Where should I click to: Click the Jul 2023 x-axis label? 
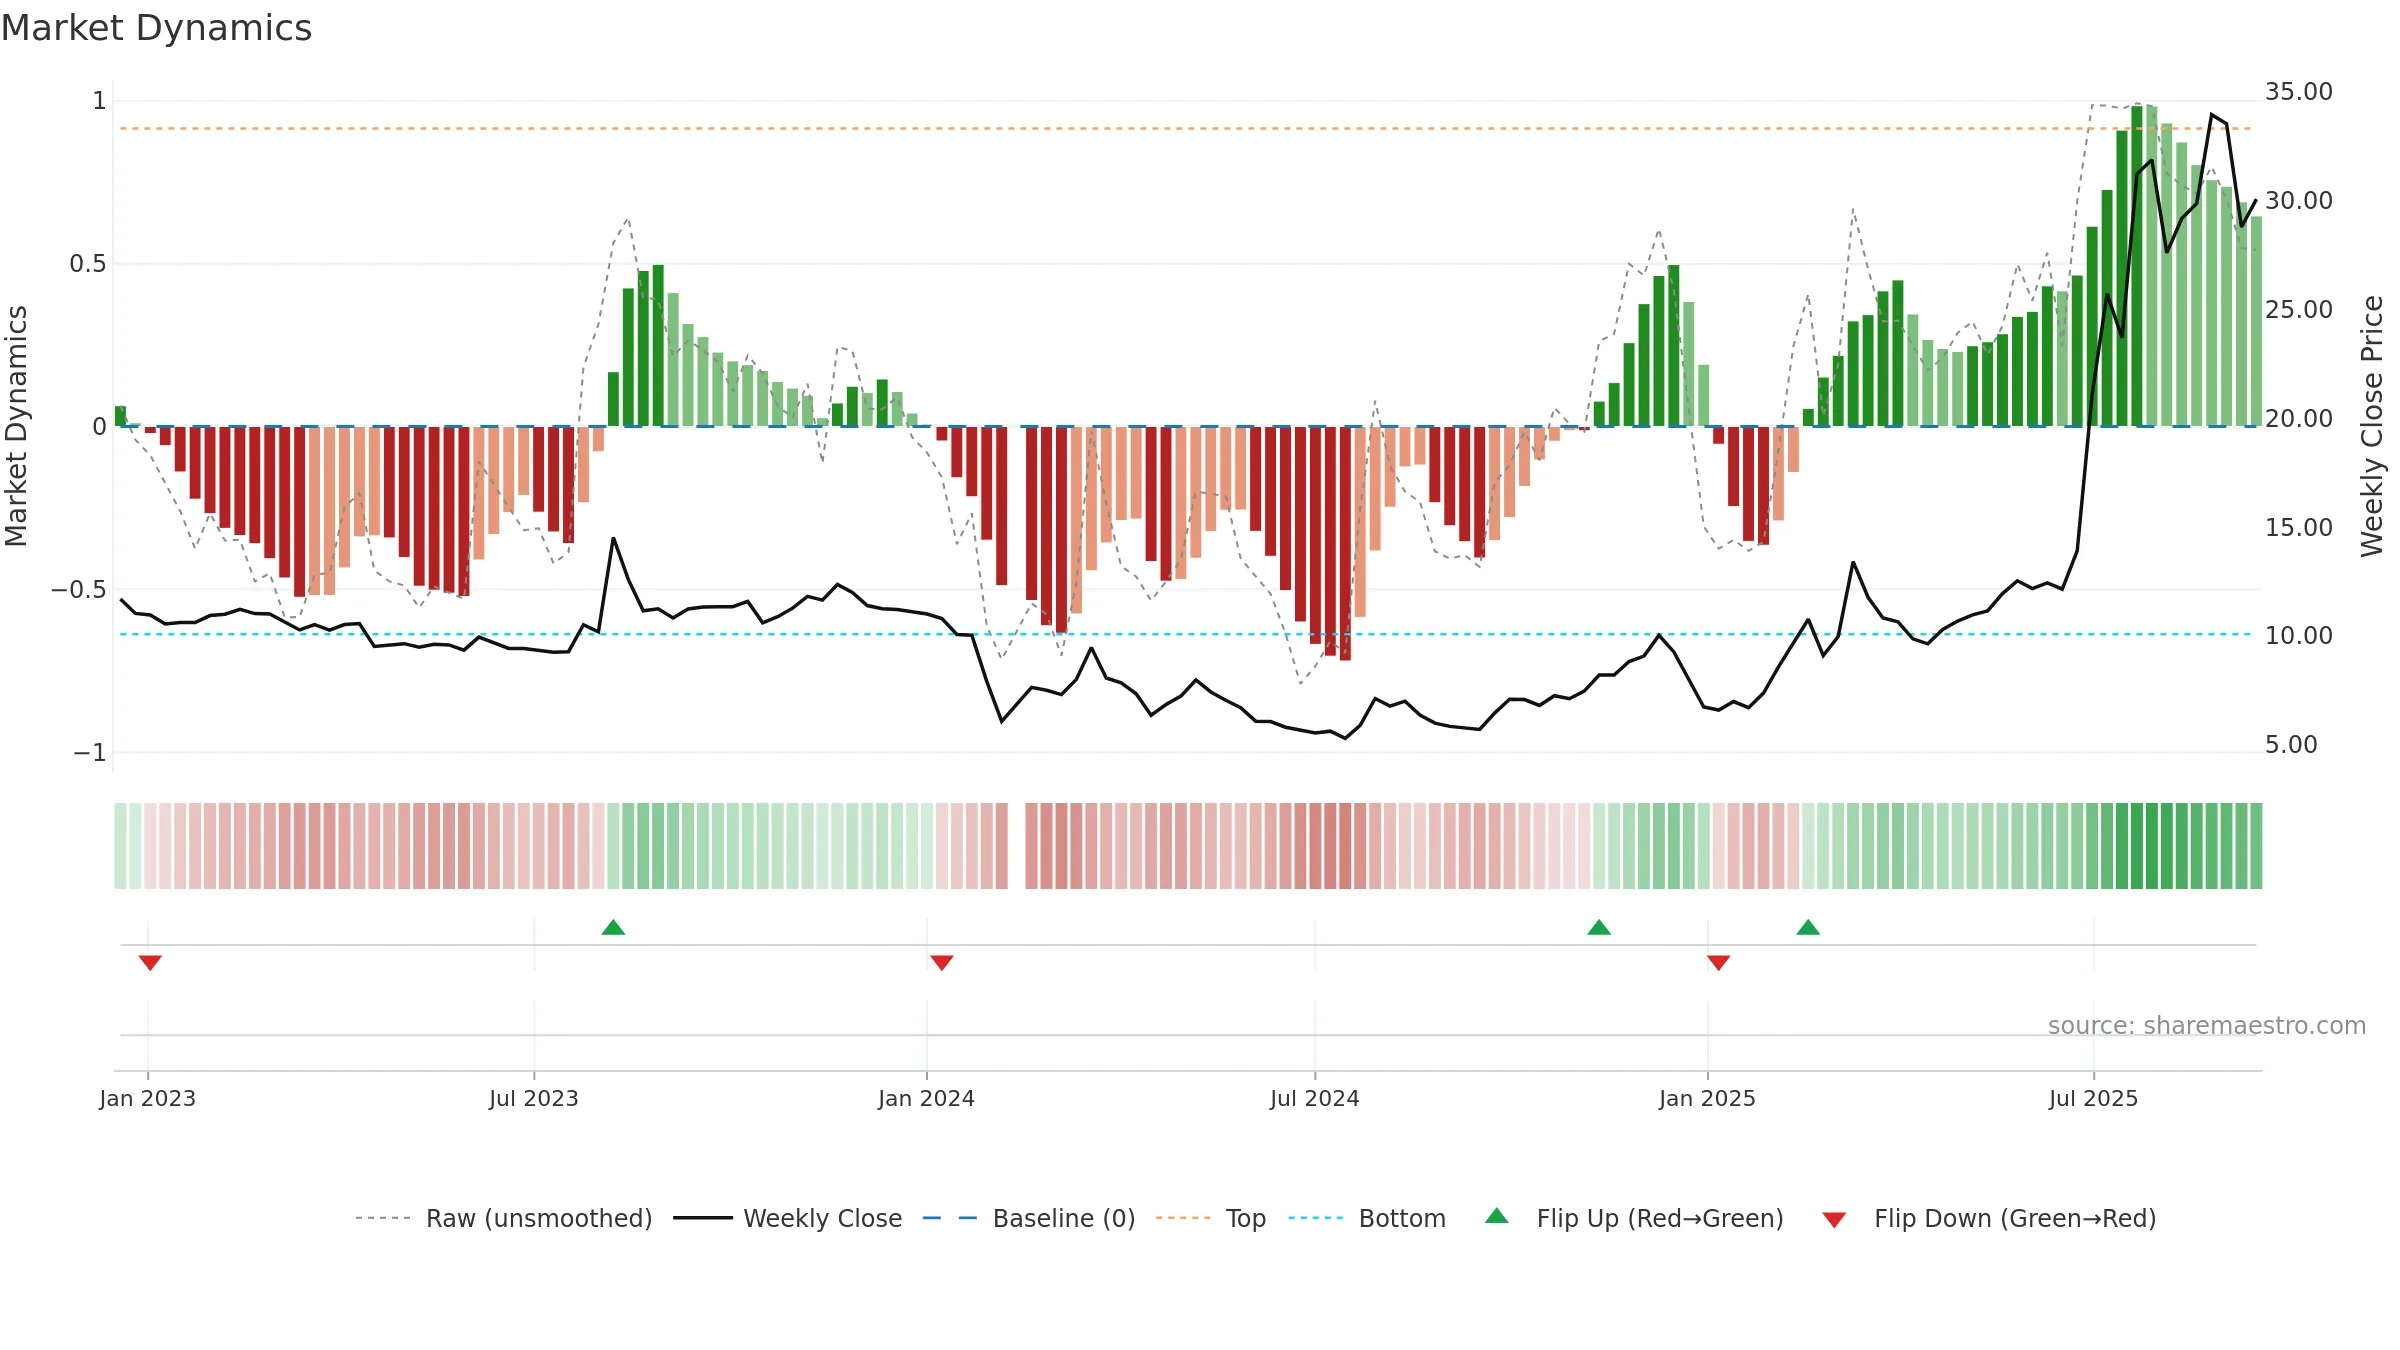(x=534, y=1098)
